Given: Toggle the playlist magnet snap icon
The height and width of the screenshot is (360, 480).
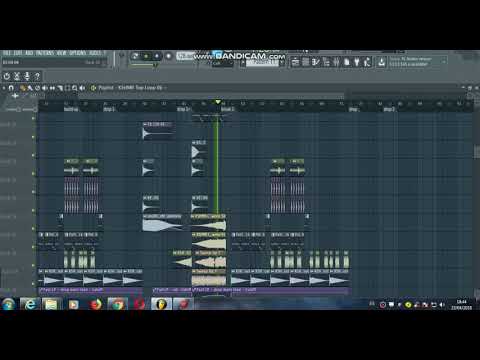Looking at the screenshot, I should point(11,88).
